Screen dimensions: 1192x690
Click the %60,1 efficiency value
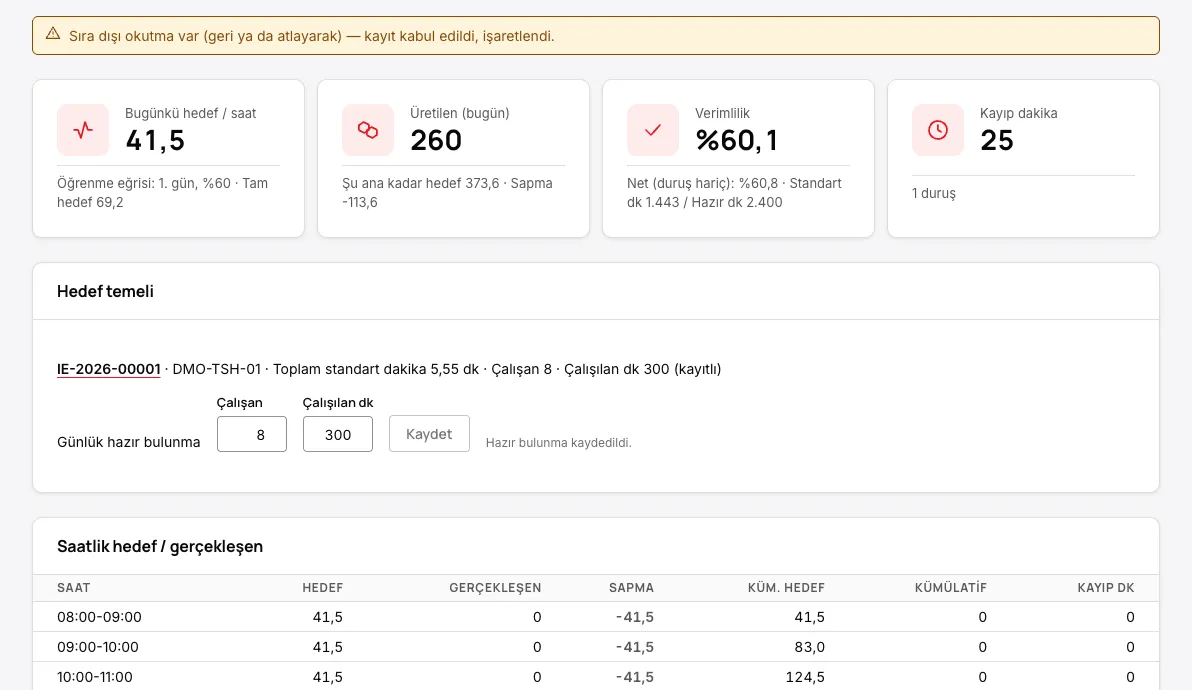(x=737, y=141)
